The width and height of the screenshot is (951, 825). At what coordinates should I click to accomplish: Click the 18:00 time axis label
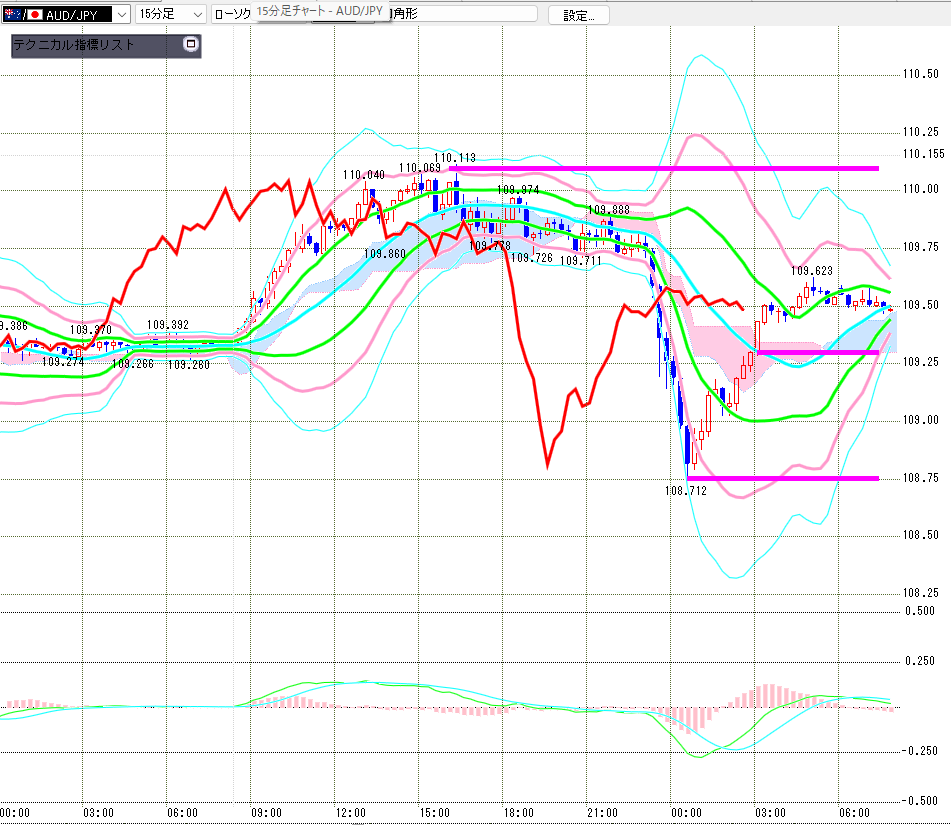click(518, 813)
